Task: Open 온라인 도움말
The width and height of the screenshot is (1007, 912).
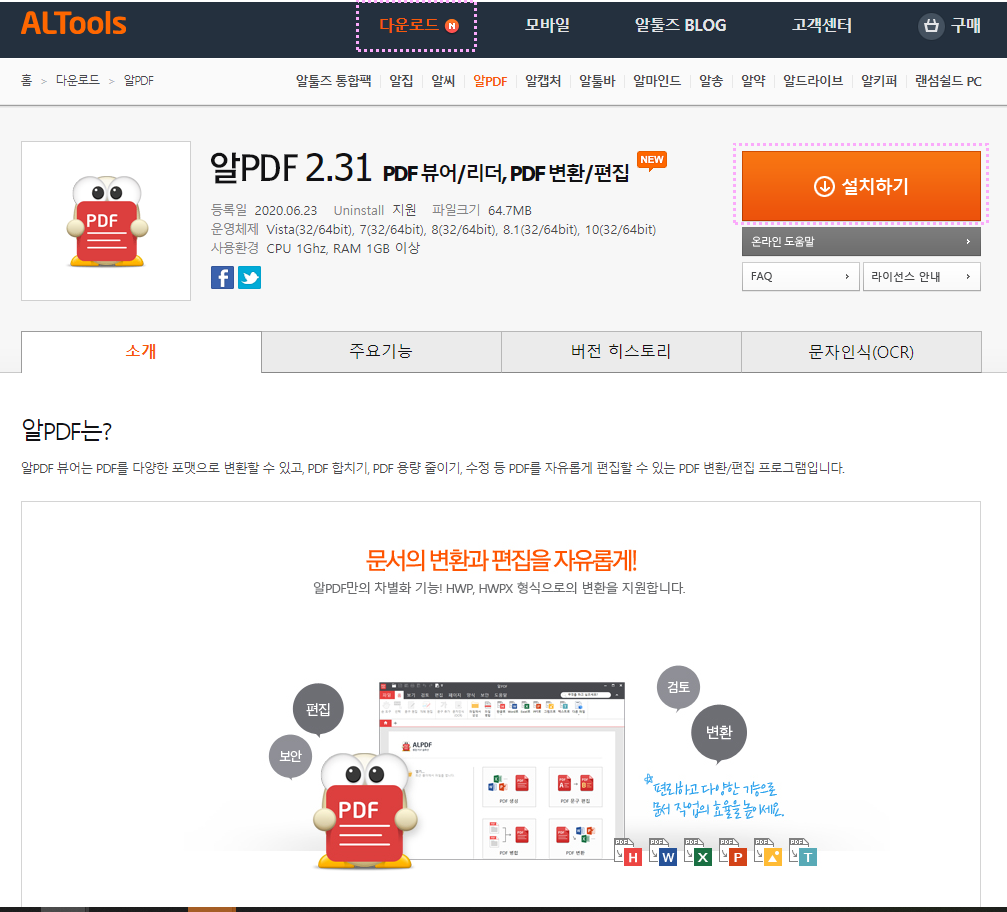Action: [x=861, y=241]
